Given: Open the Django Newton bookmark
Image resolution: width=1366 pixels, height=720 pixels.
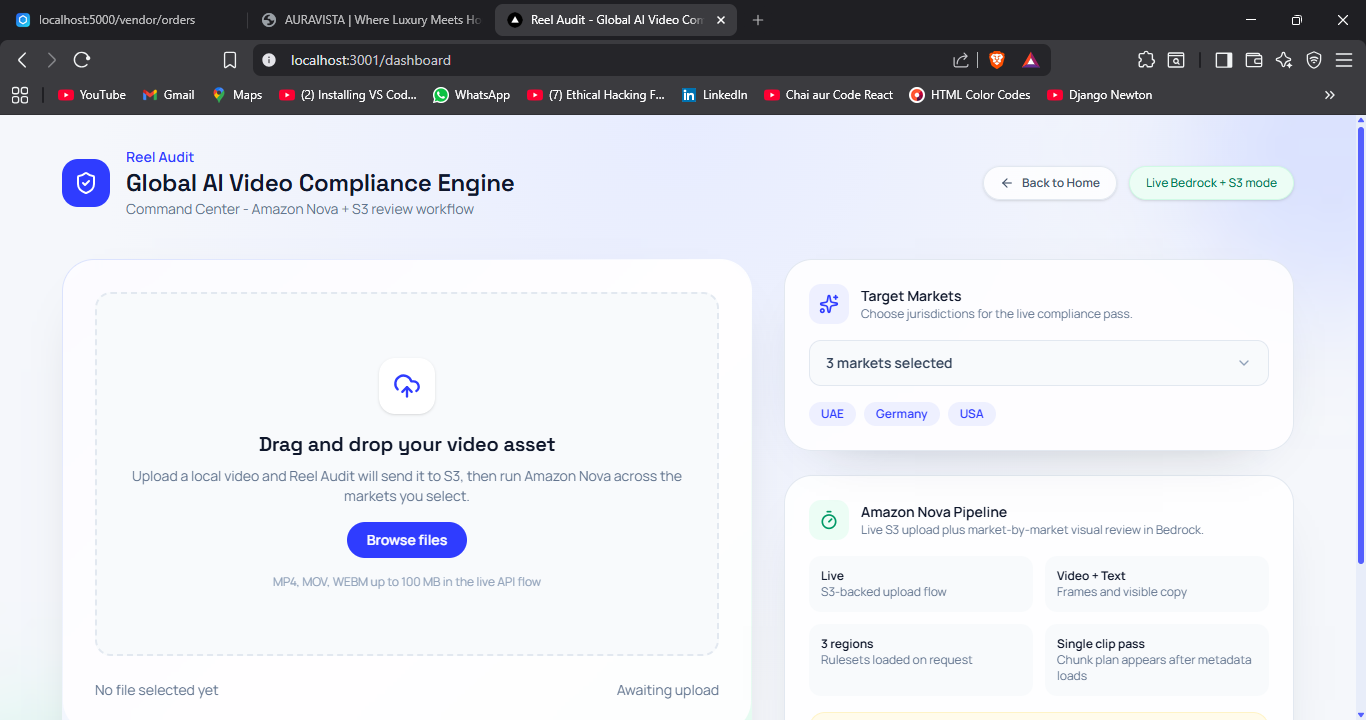Looking at the screenshot, I should pyautogui.click(x=1100, y=95).
